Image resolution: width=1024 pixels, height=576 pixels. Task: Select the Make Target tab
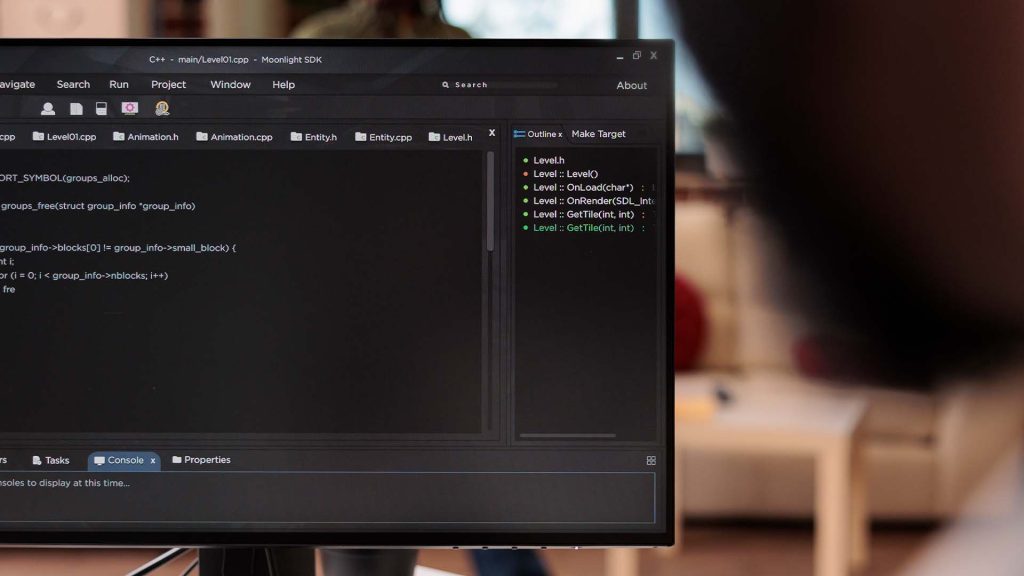pos(598,134)
